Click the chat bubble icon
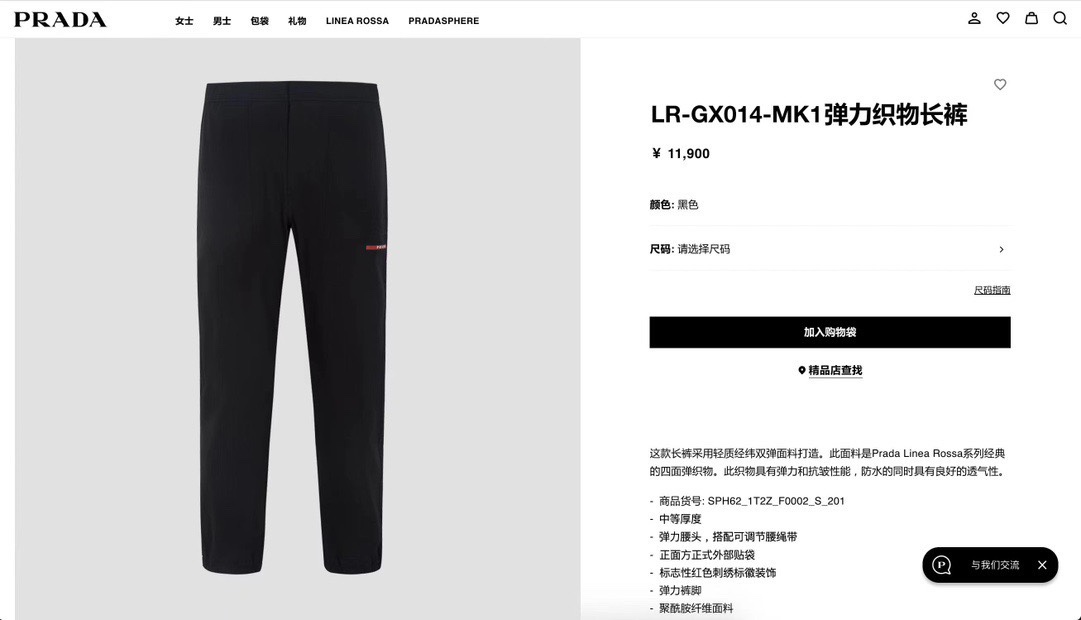 coord(942,565)
